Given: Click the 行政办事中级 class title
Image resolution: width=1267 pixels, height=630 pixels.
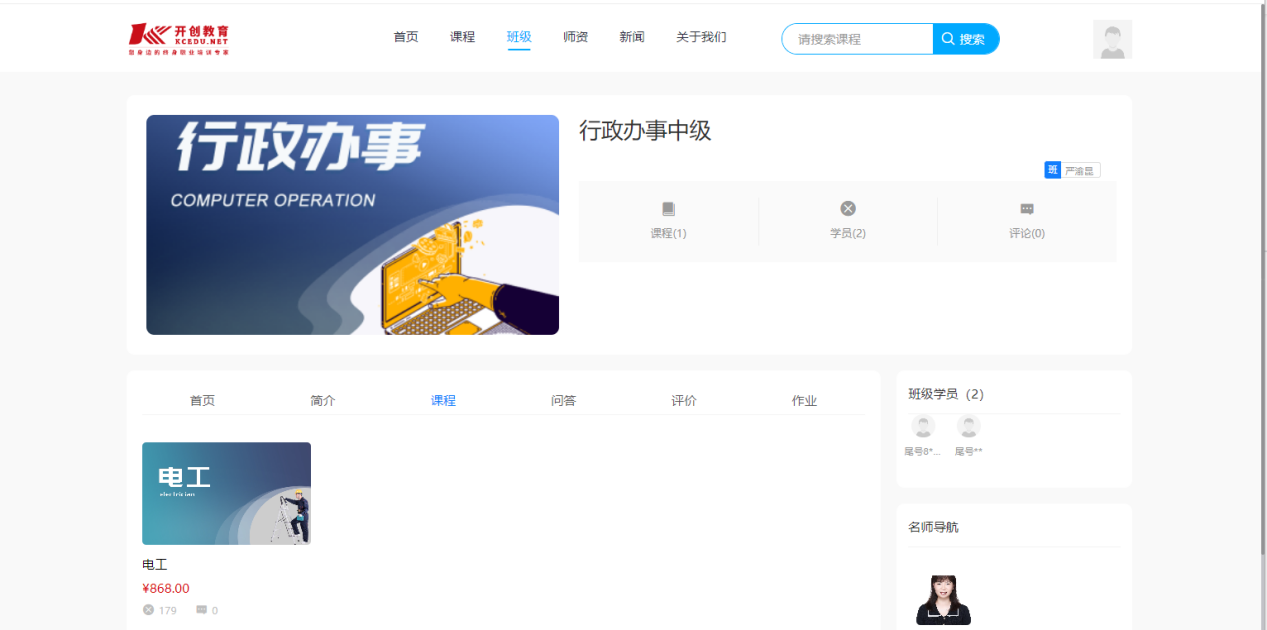Looking at the screenshot, I should tap(645, 131).
